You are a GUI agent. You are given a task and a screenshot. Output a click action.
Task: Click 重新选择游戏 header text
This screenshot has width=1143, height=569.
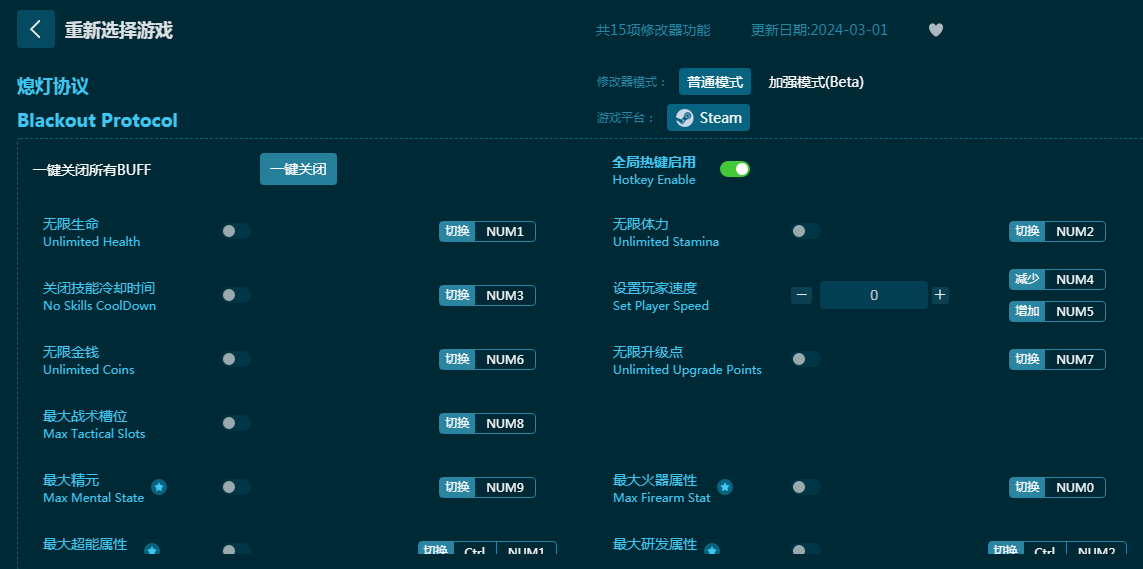pos(119,31)
